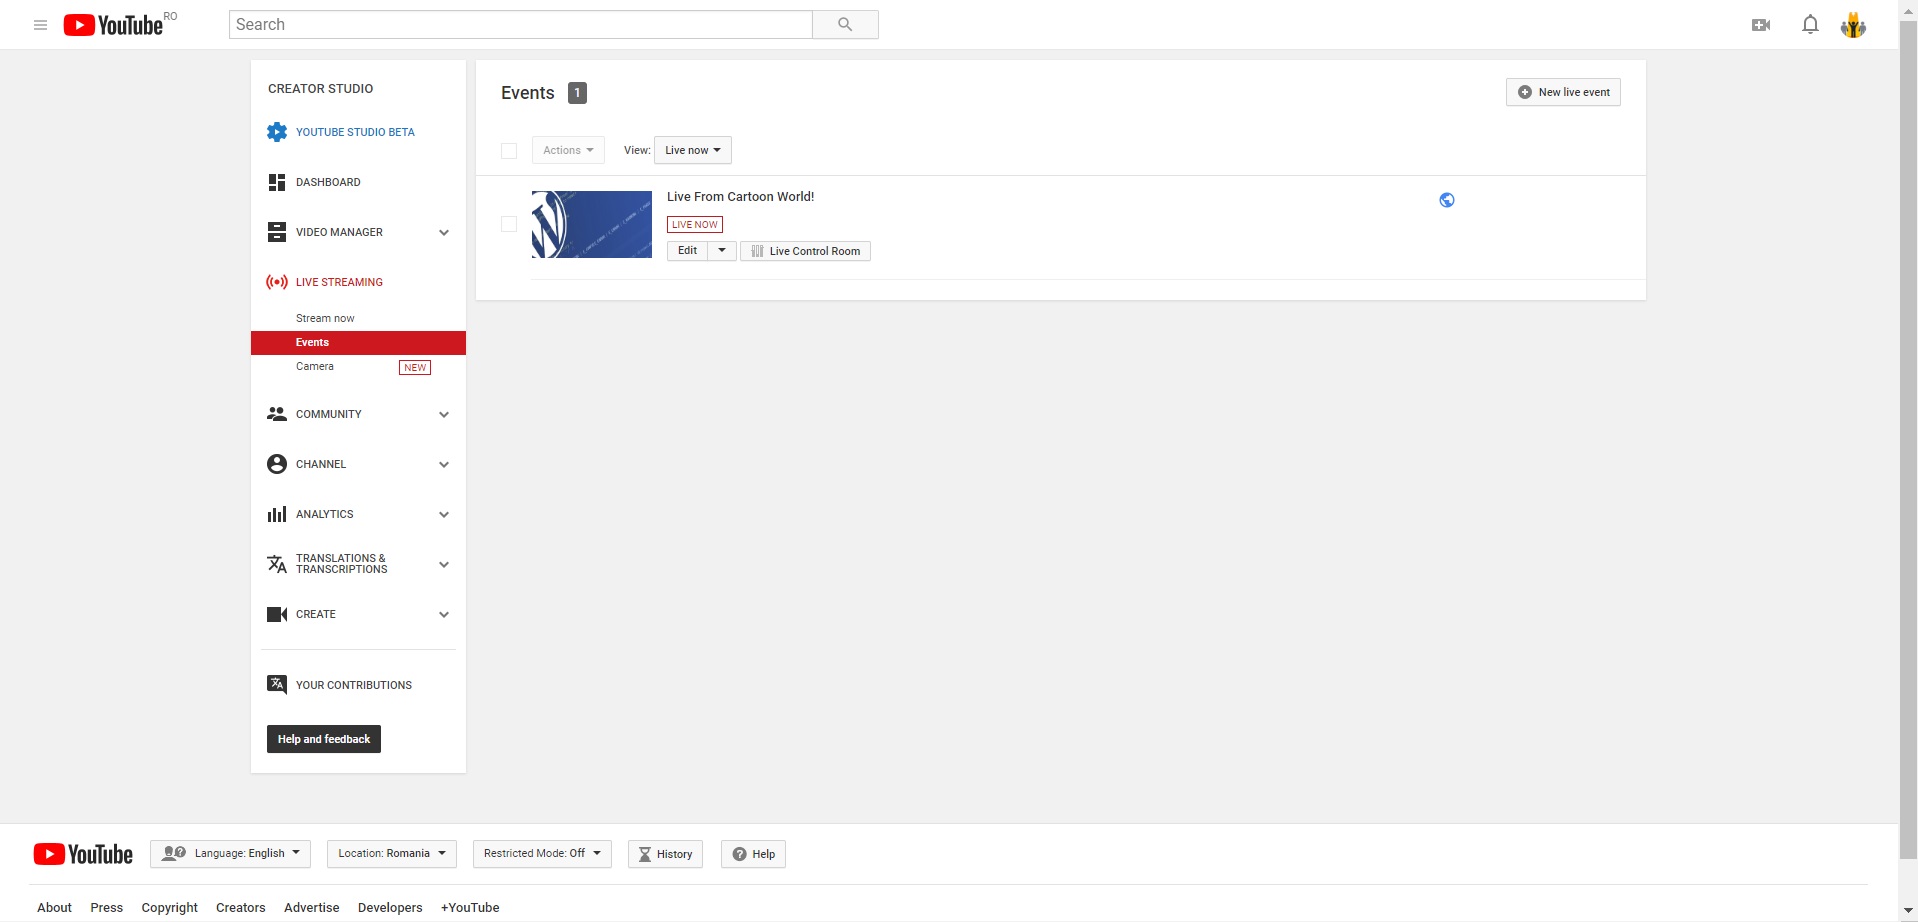Select the Live Streaming section icon
The image size is (1918, 922).
click(276, 282)
